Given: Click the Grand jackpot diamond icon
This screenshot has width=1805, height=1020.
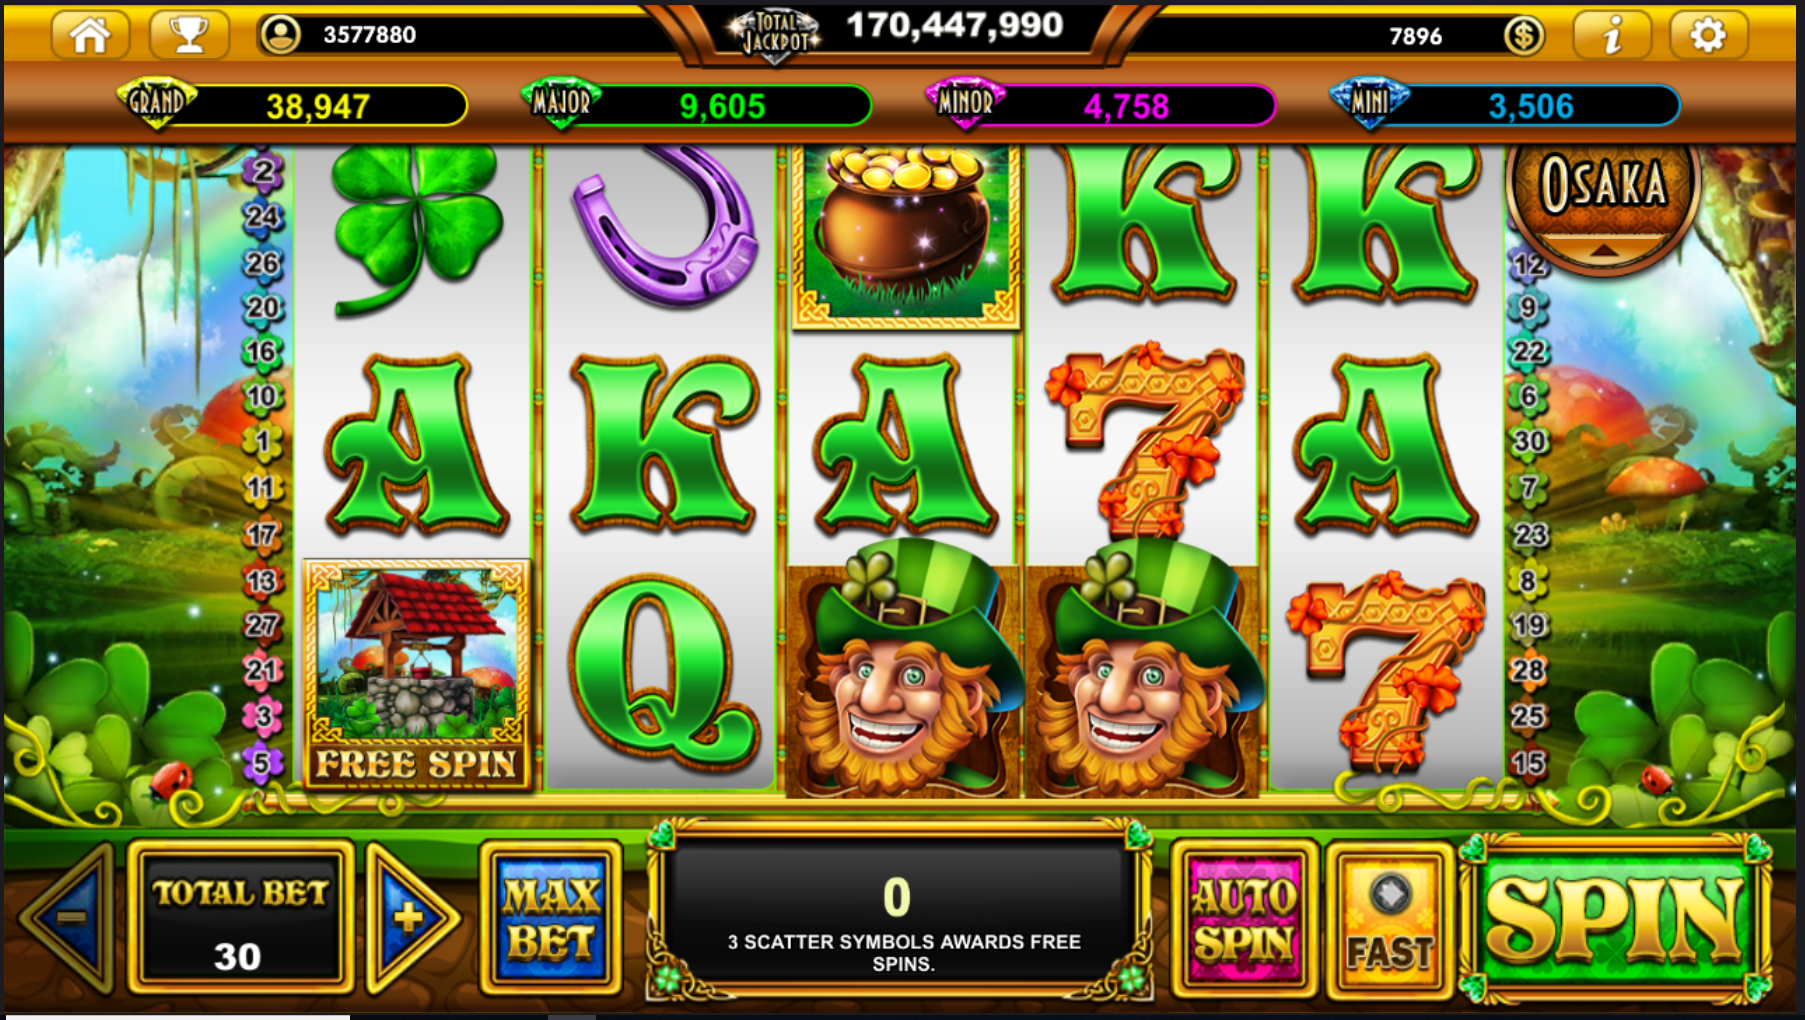Looking at the screenshot, I should 156,103.
